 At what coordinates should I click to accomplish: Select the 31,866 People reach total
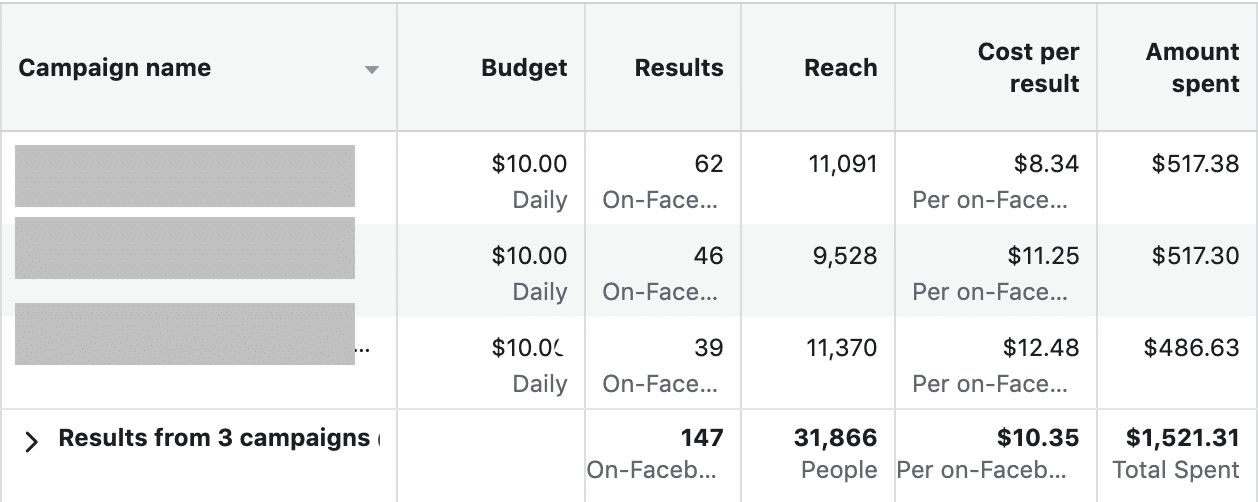[836, 453]
